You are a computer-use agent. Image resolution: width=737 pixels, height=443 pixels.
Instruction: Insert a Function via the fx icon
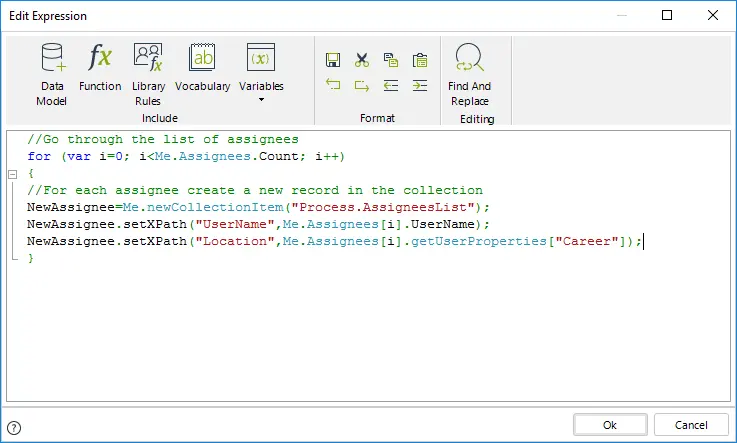click(100, 67)
